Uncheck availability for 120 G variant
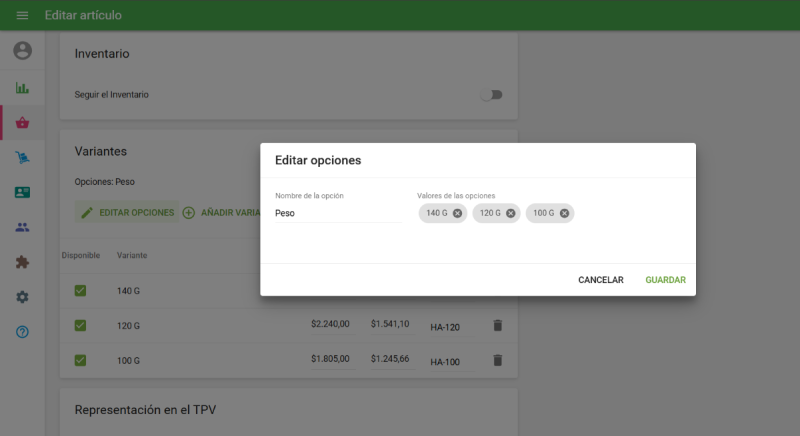Screen dimensions: 800x436 [x=80, y=325]
